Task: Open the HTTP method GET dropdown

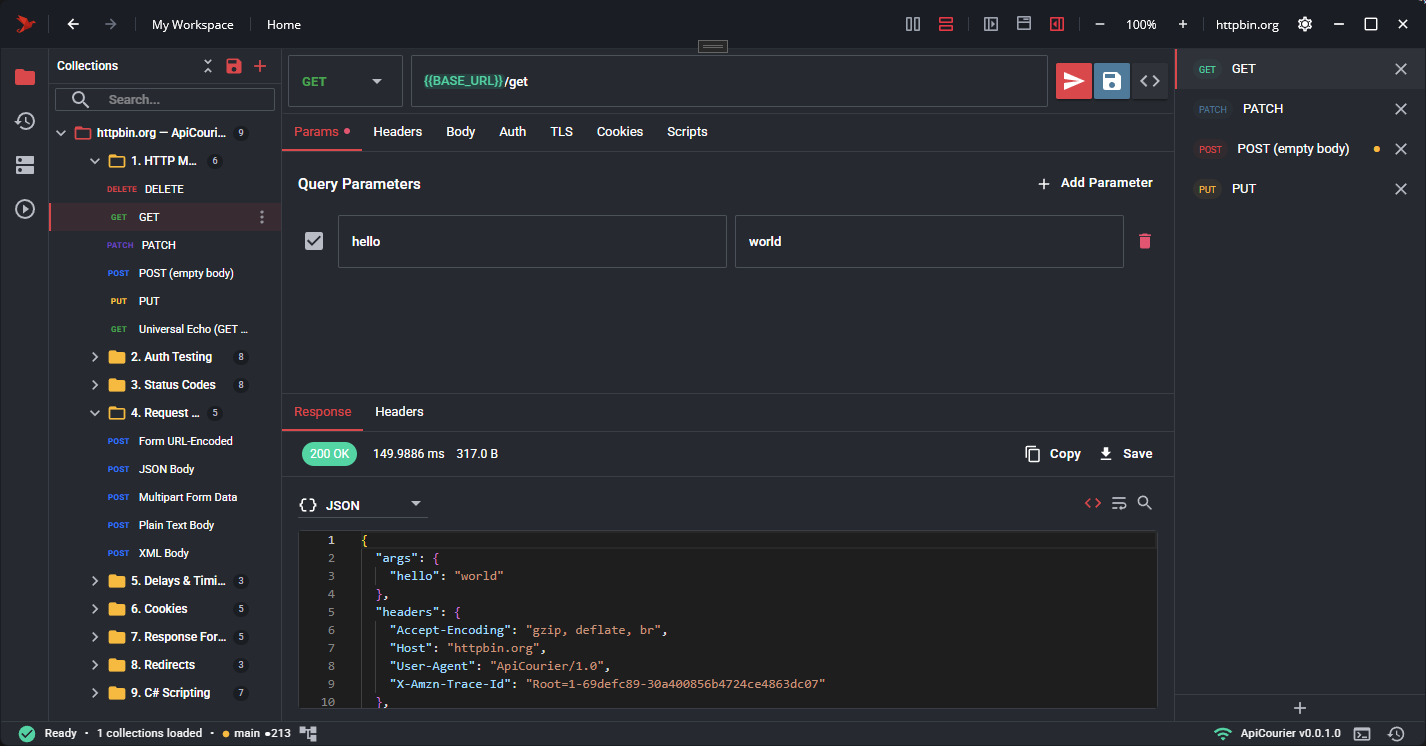Action: tap(345, 81)
